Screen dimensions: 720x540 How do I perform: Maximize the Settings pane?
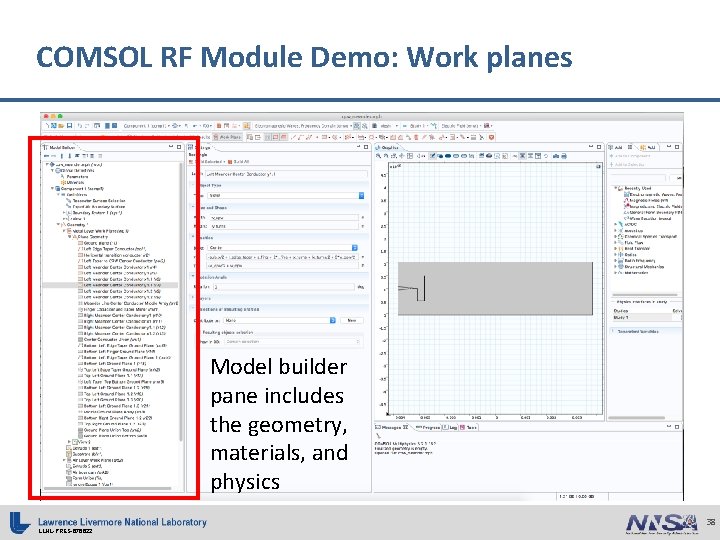click(366, 147)
